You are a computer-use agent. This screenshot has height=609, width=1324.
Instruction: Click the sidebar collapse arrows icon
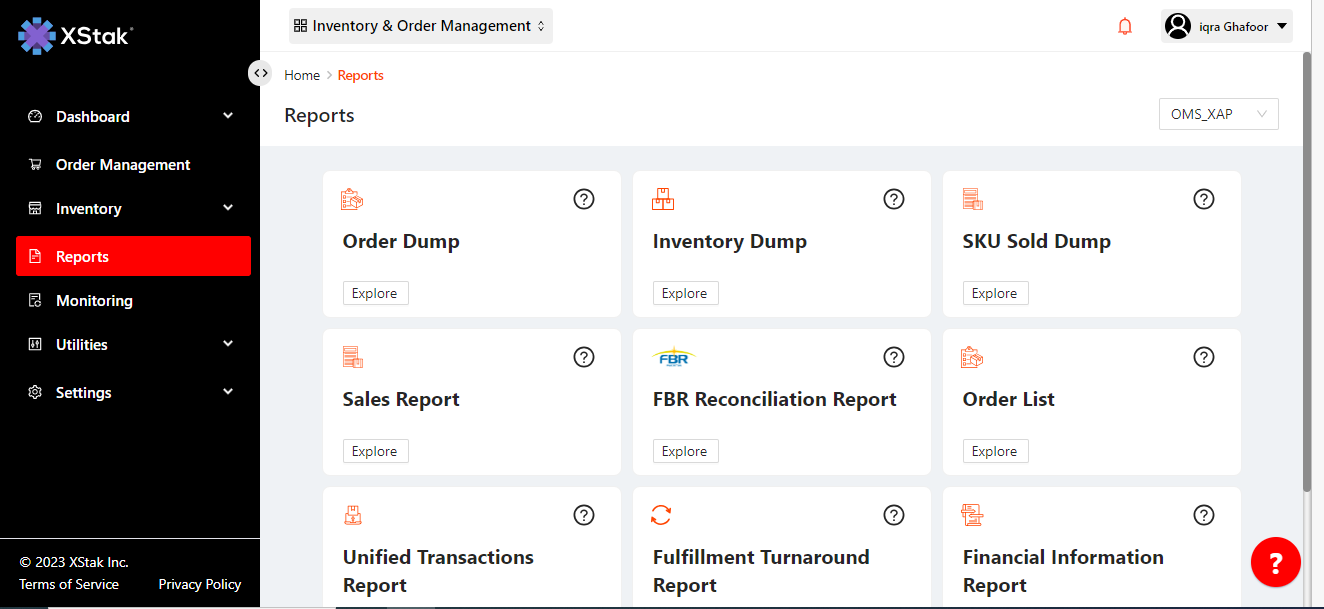(260, 73)
